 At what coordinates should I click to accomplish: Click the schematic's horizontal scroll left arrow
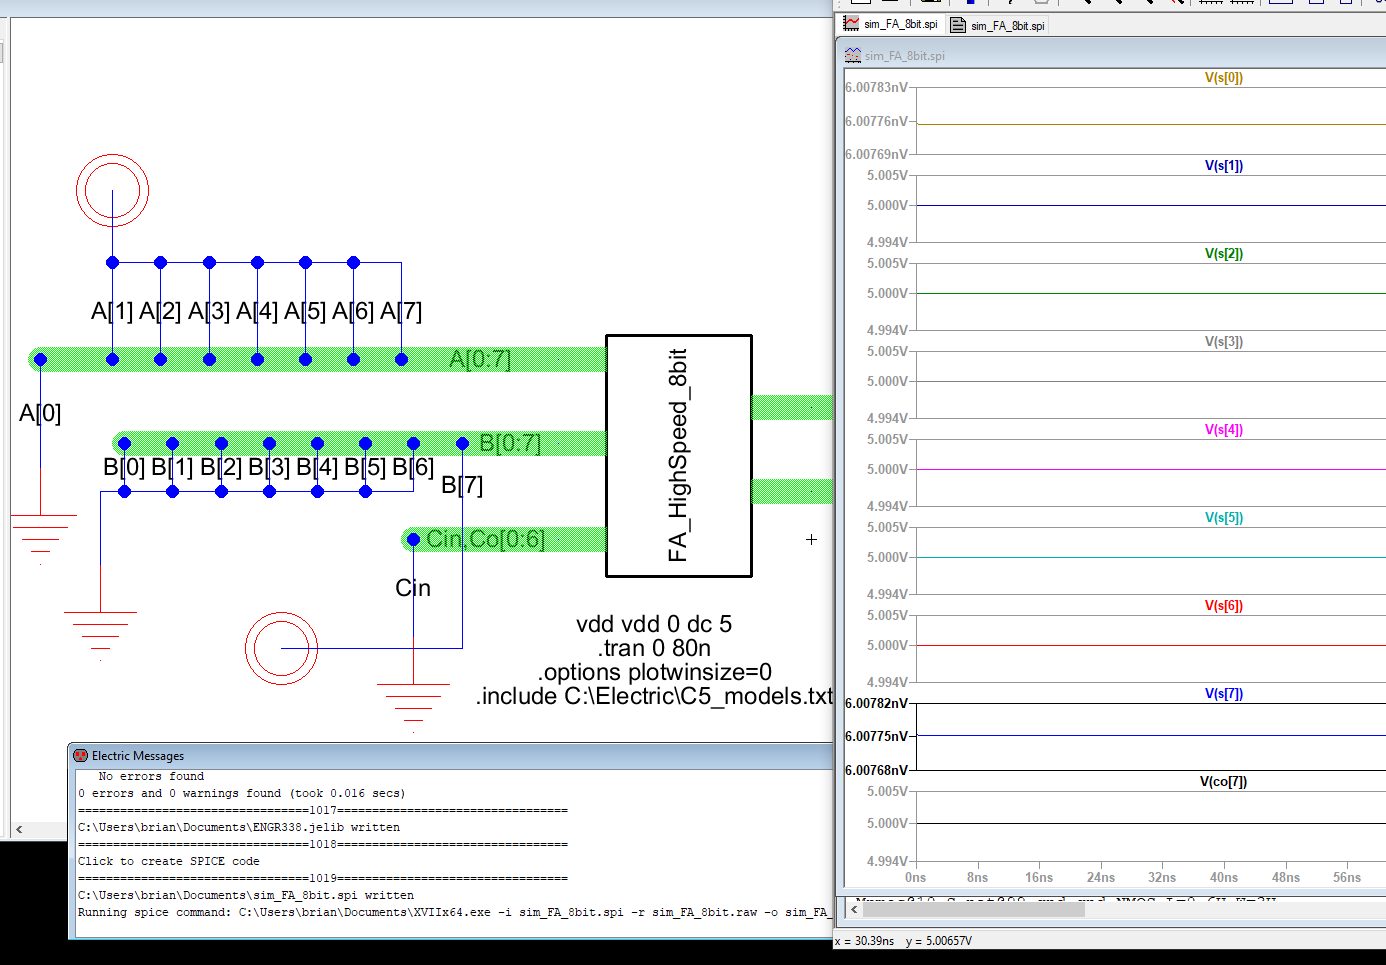[19, 829]
